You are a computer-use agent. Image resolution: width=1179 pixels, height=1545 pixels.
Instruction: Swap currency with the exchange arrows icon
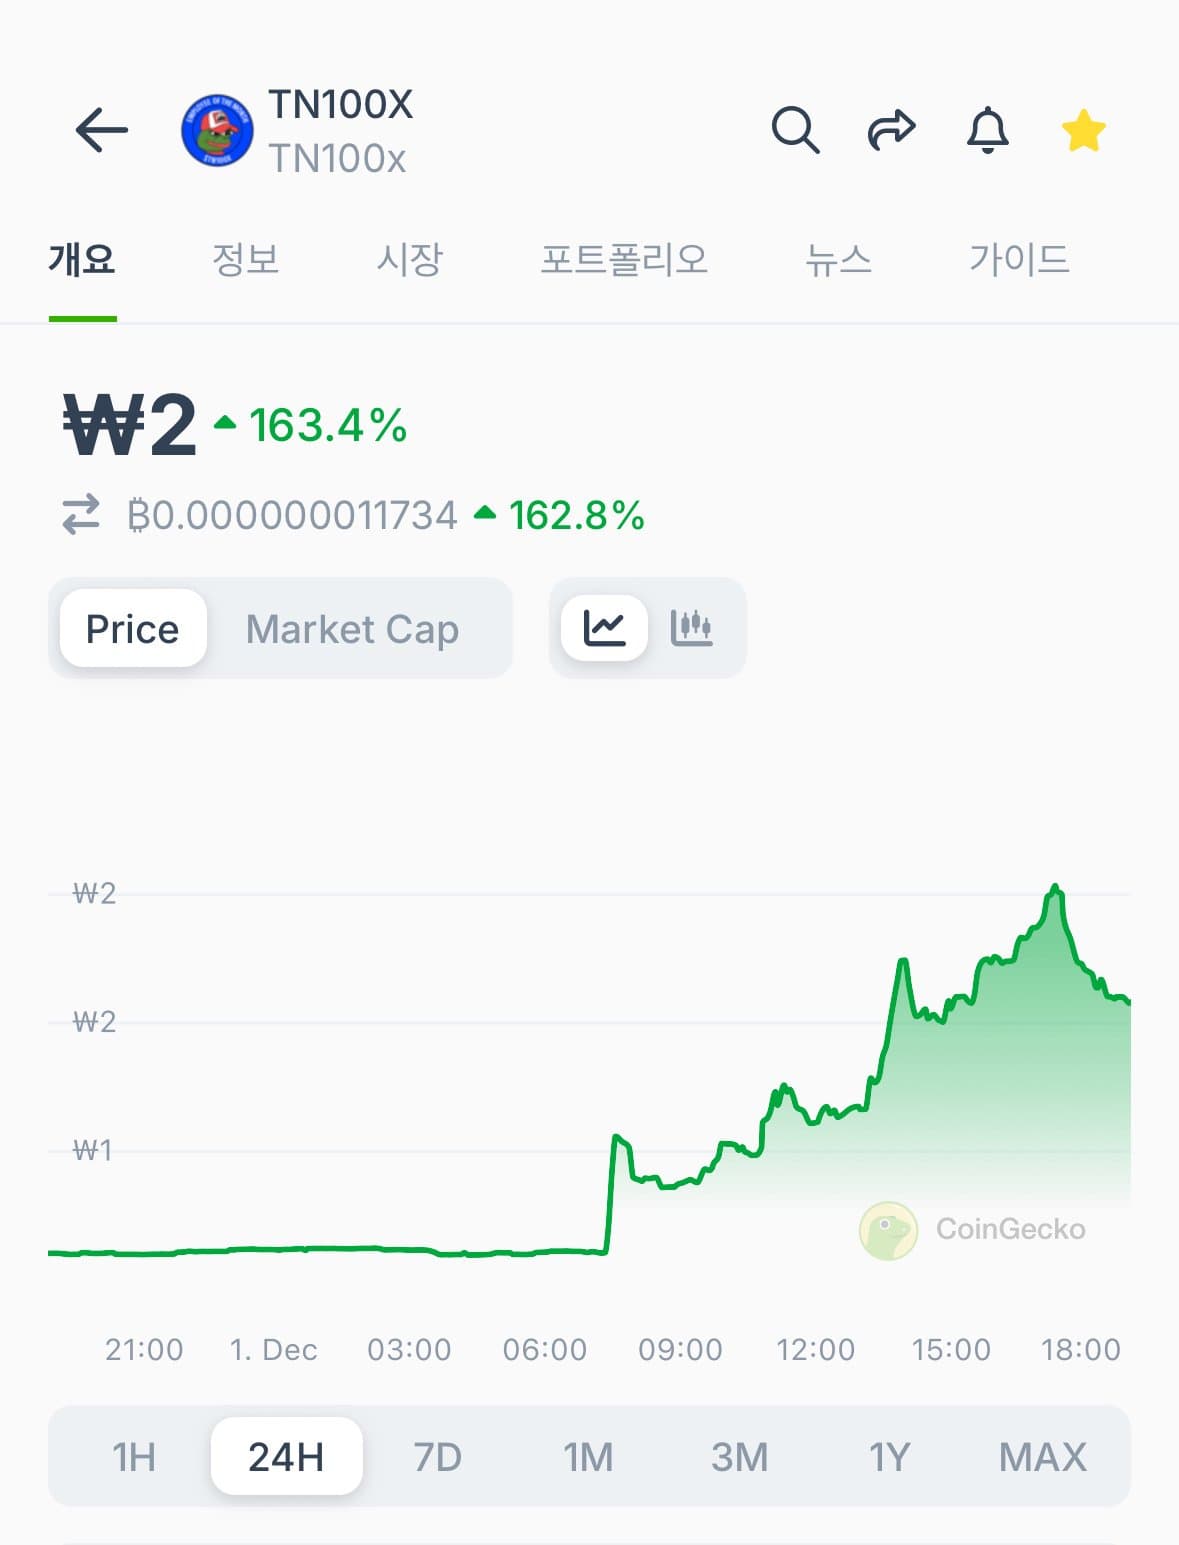(x=81, y=515)
